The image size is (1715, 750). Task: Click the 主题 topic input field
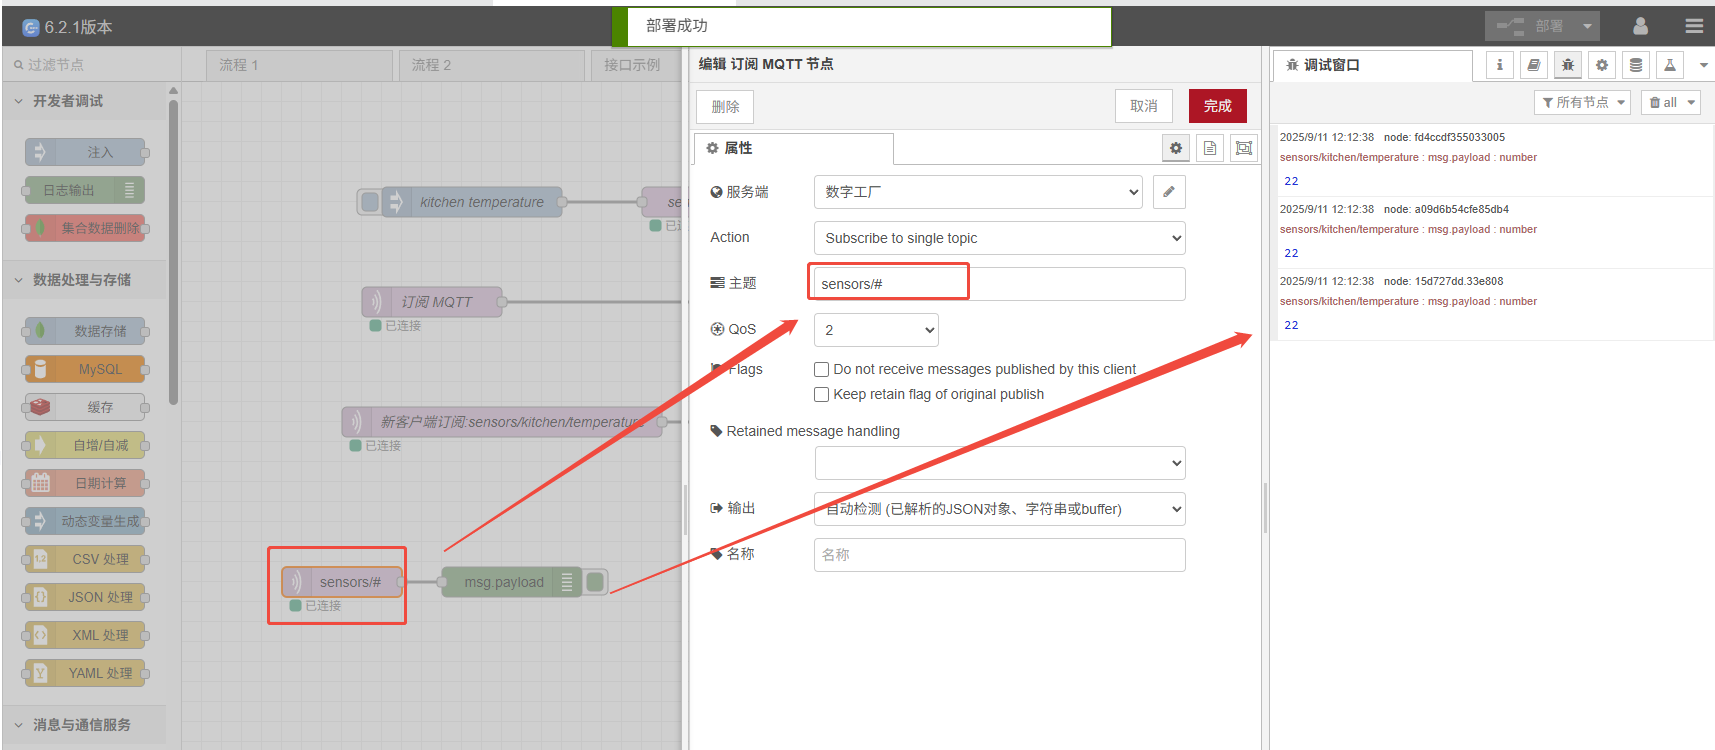(1000, 284)
